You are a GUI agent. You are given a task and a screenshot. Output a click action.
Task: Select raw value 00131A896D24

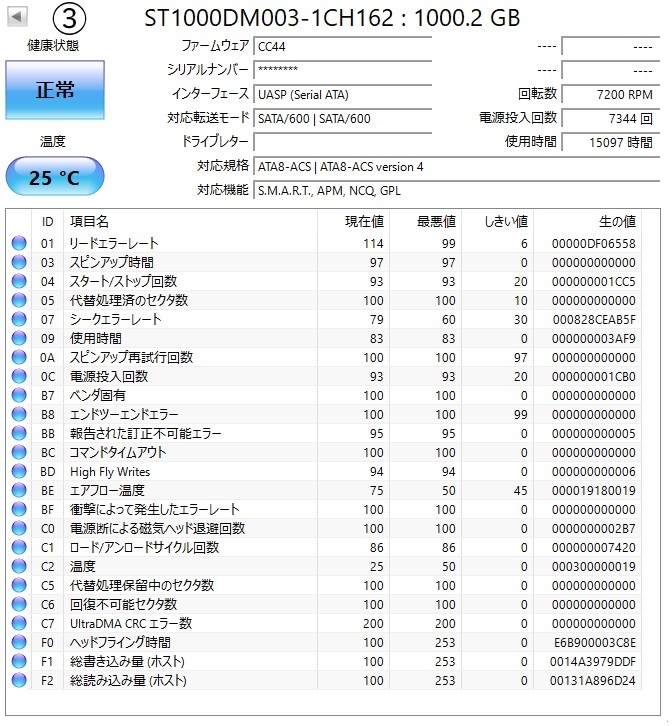pos(593,680)
